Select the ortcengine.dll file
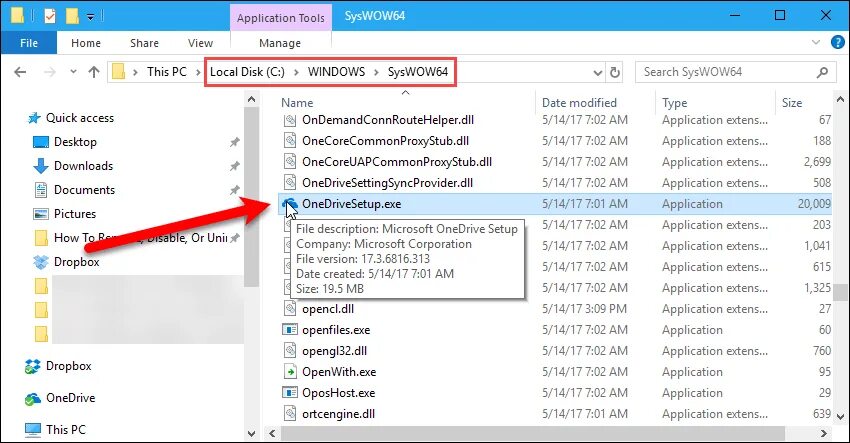850x443 pixels. coord(338,414)
